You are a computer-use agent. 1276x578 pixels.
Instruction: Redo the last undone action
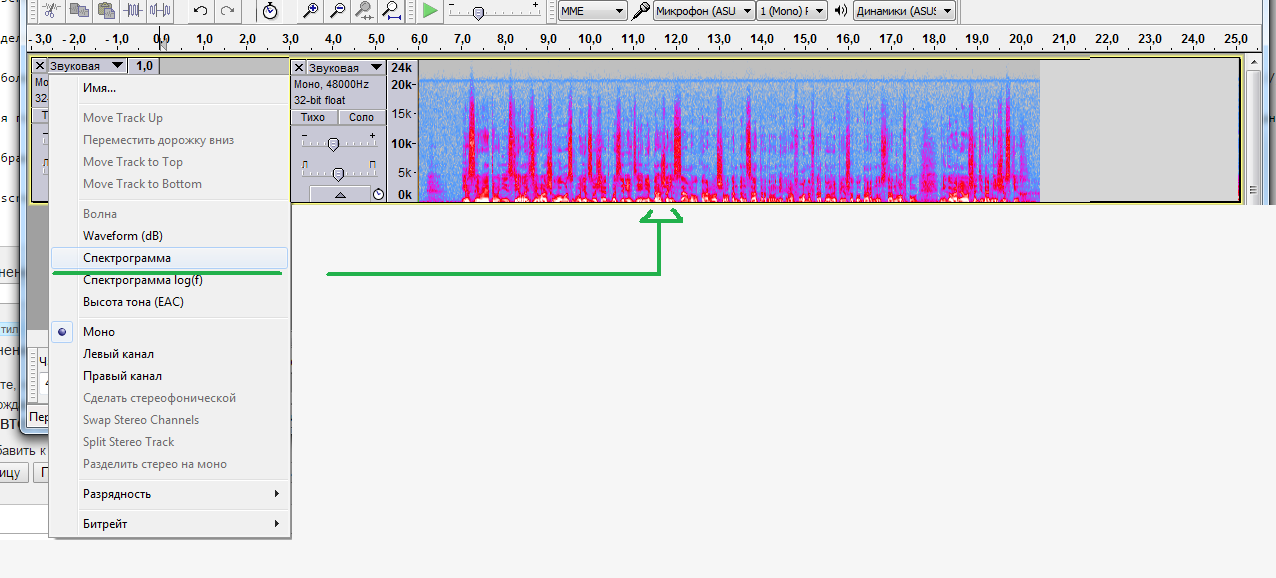[x=228, y=11]
